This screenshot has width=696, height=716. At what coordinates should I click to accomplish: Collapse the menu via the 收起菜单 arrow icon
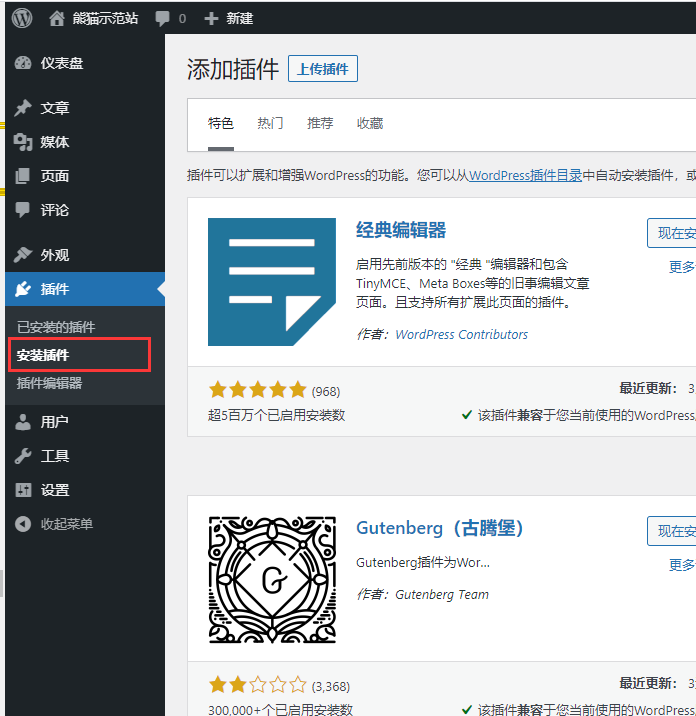23,524
